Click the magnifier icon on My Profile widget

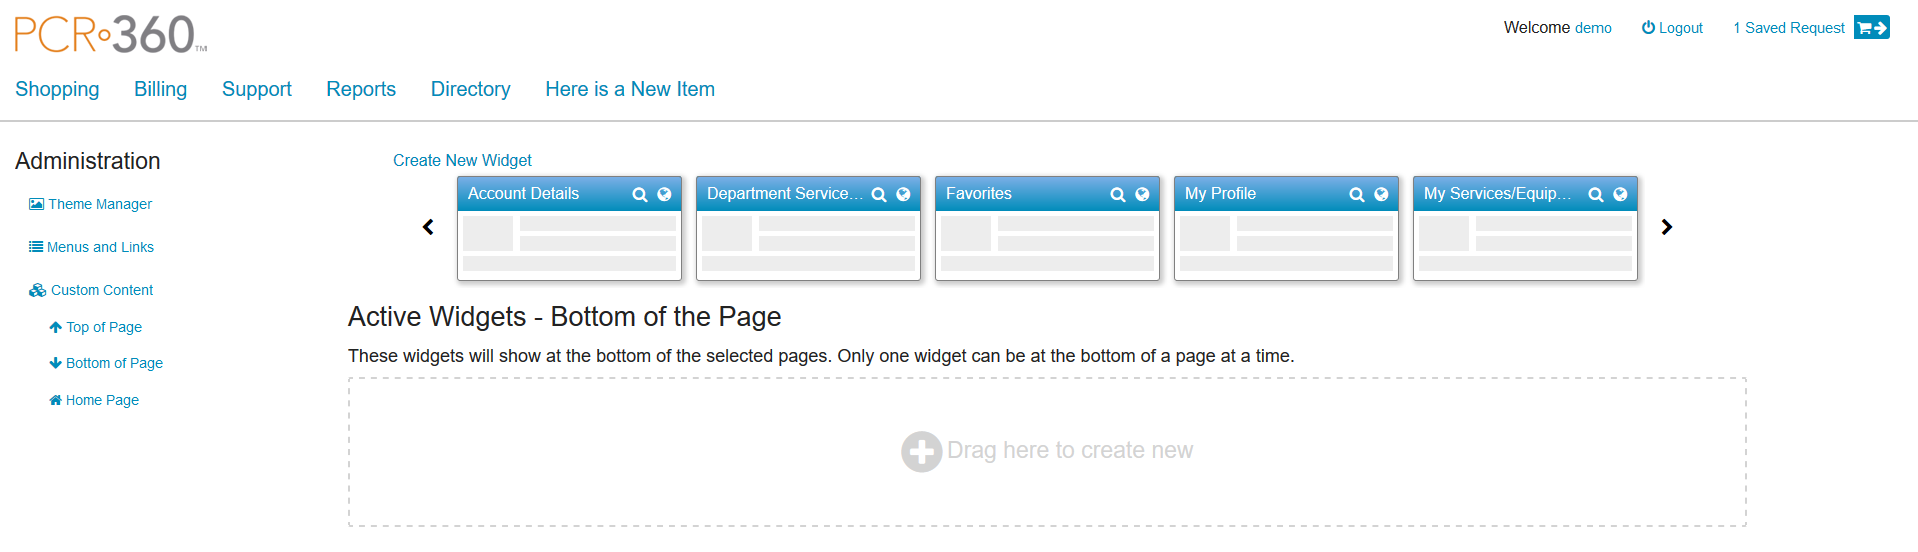[1357, 195]
